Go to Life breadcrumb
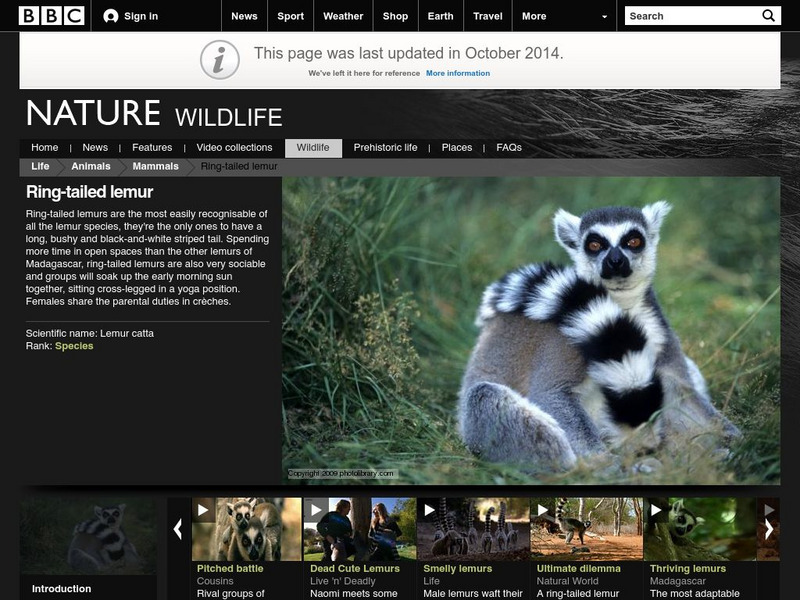This screenshot has height=600, width=800. [x=40, y=166]
